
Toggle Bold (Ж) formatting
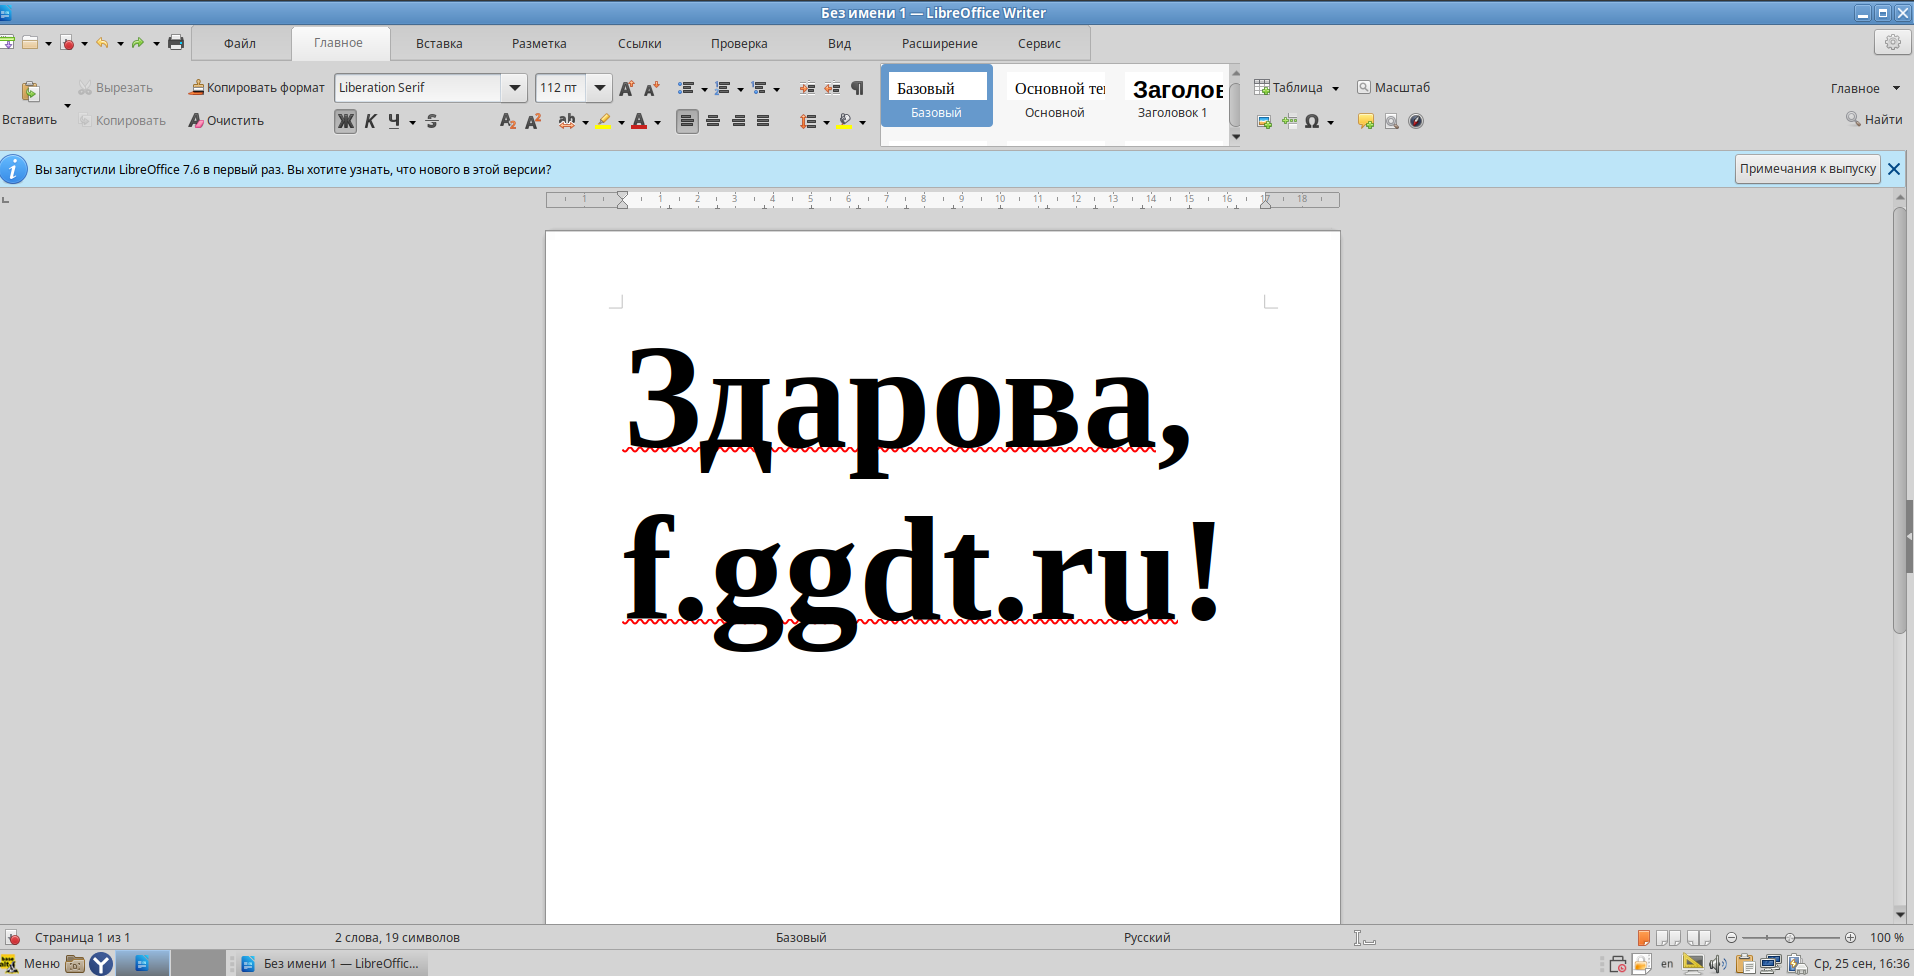point(345,121)
